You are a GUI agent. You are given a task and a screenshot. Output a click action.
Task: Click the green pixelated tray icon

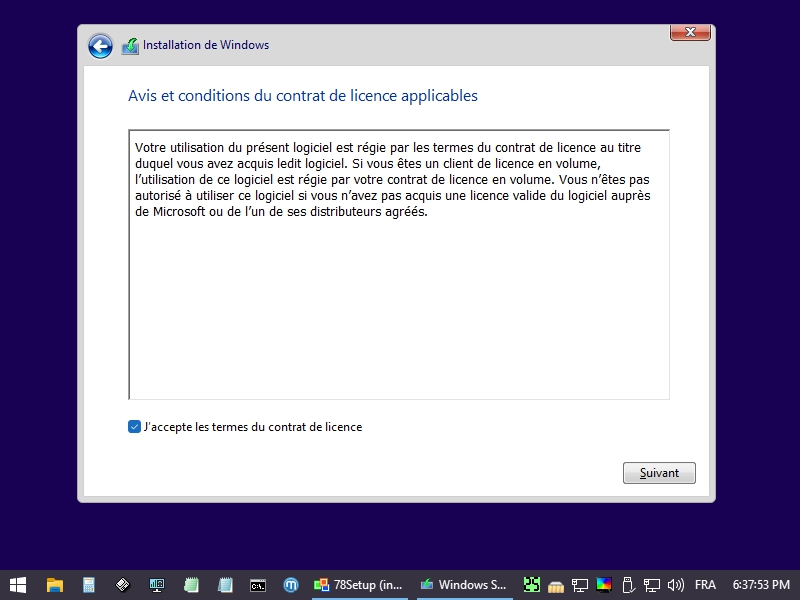532,584
